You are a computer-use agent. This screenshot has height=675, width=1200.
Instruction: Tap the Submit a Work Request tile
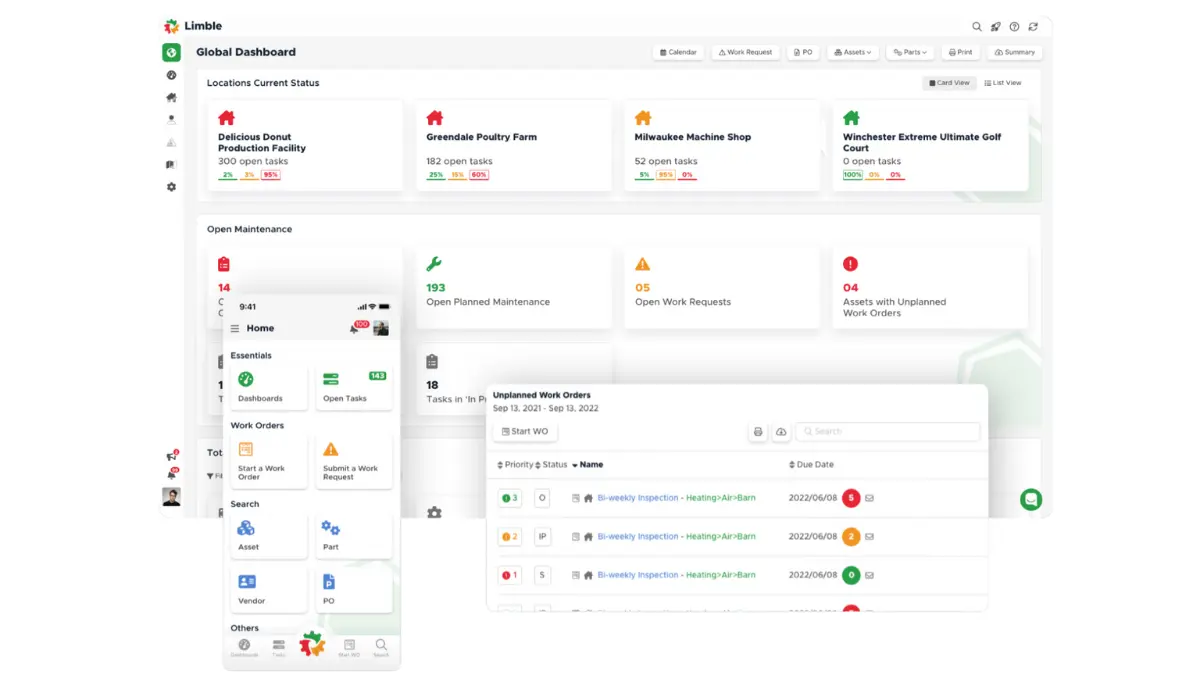[354, 461]
